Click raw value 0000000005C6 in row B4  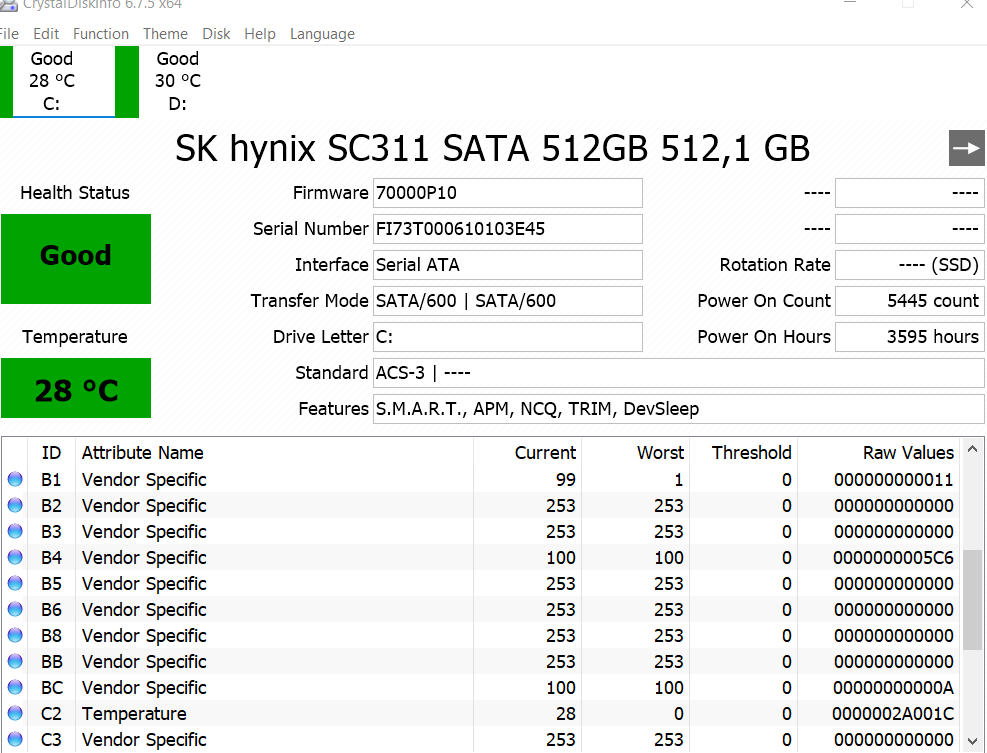tap(893, 558)
